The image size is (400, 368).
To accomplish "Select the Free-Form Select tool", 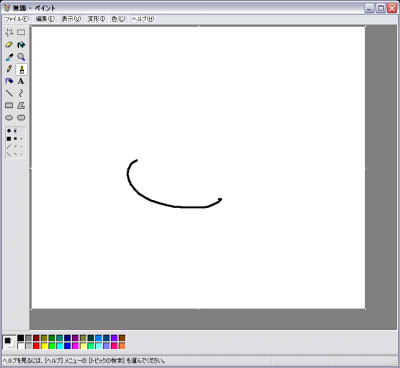I will click(9, 32).
